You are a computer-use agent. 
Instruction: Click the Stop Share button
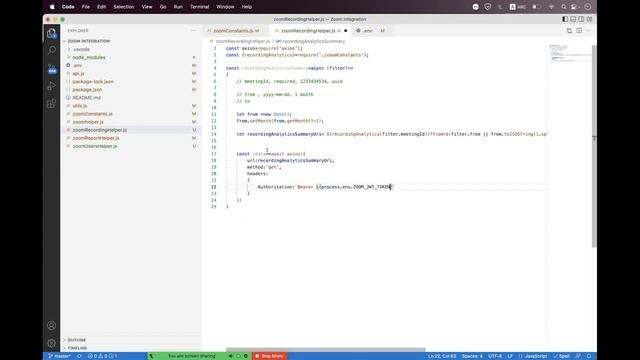coord(269,356)
